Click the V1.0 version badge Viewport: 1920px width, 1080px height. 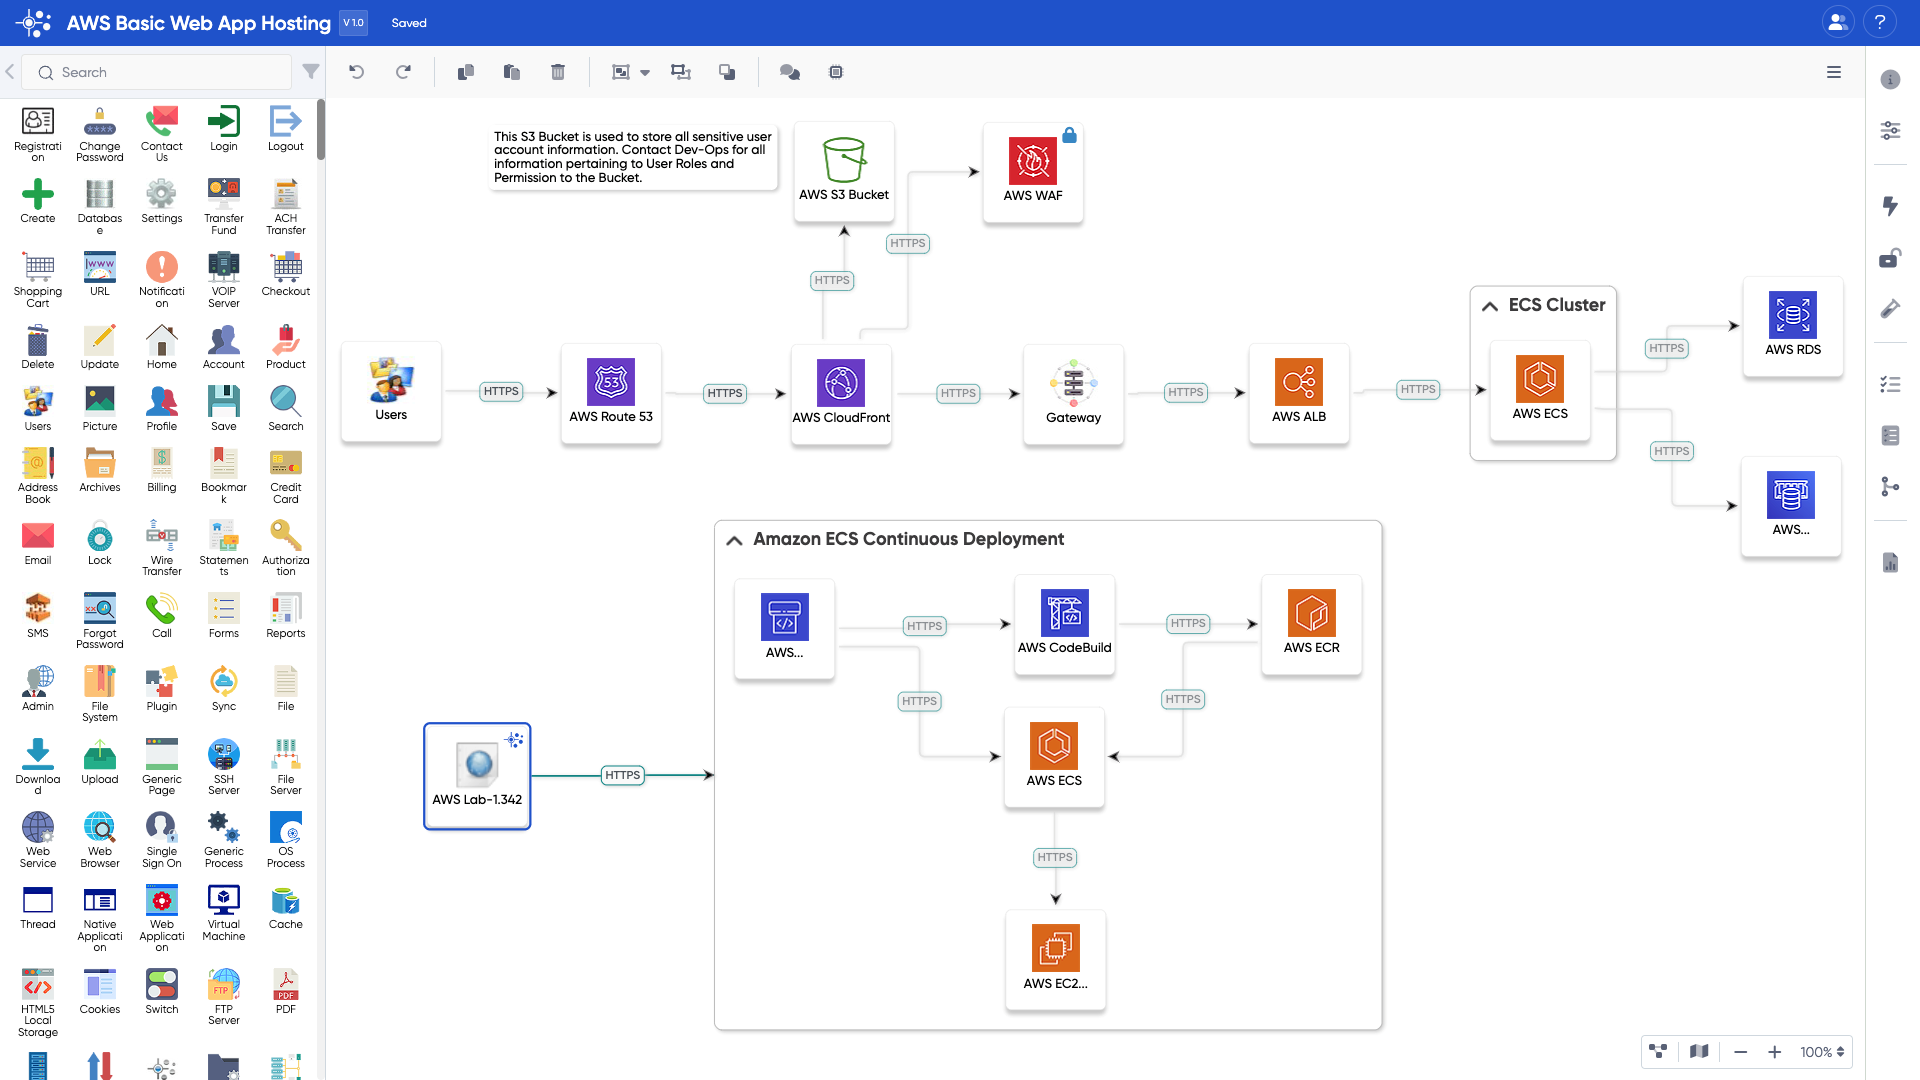pos(353,23)
